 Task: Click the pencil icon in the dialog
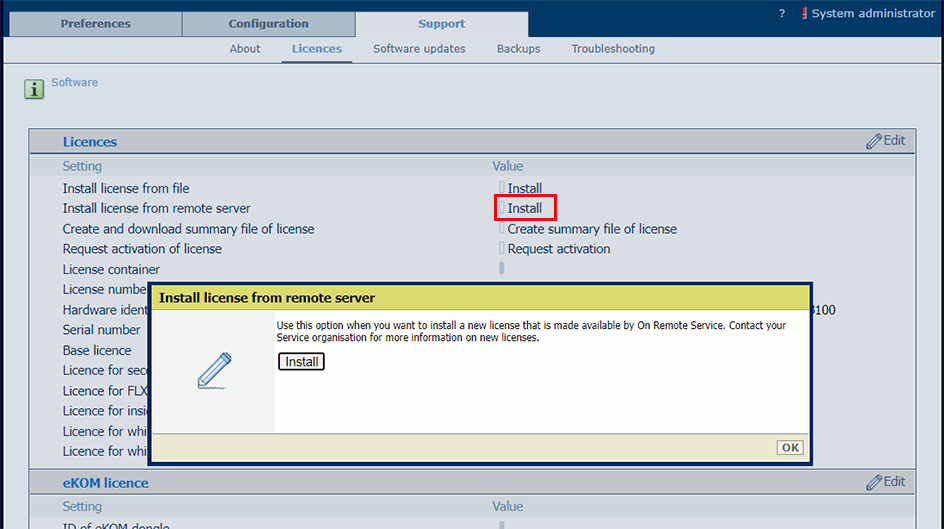click(214, 370)
